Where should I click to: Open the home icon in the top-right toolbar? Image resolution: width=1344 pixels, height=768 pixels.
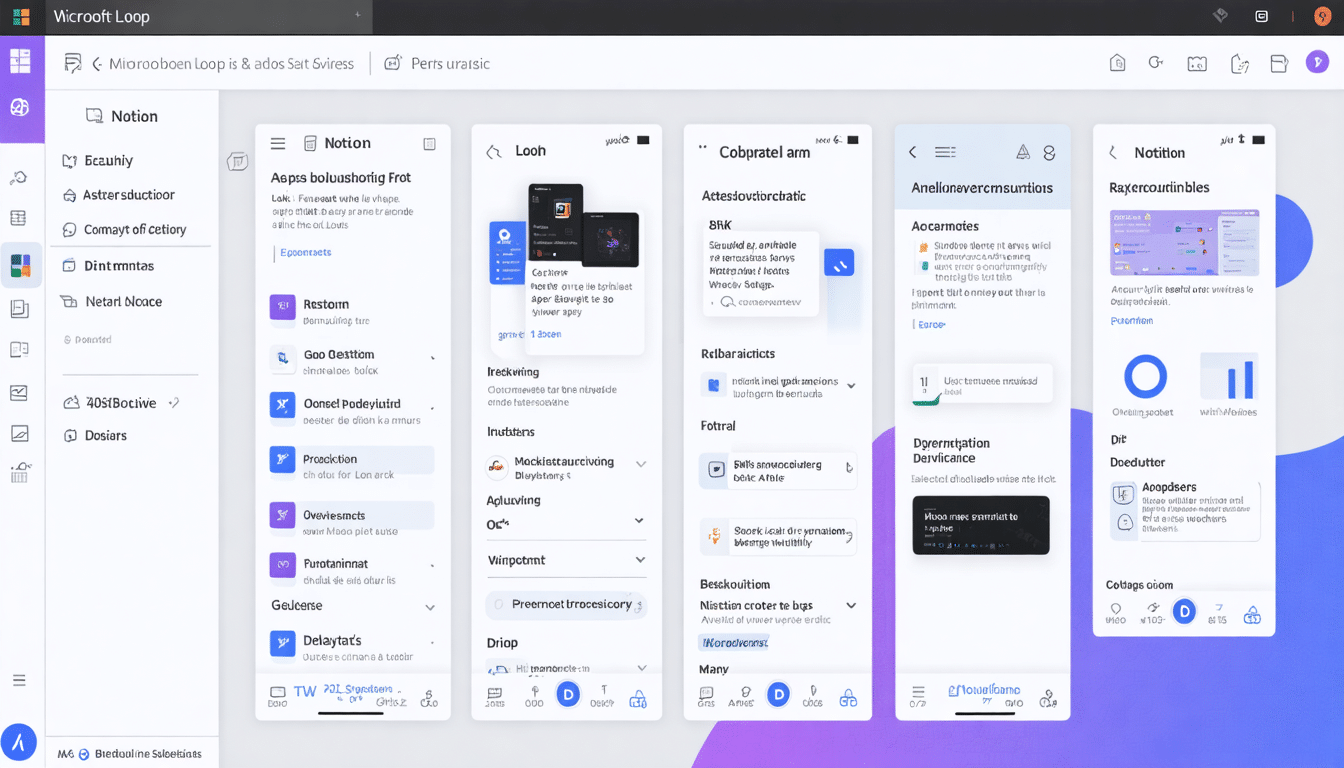tap(1118, 63)
